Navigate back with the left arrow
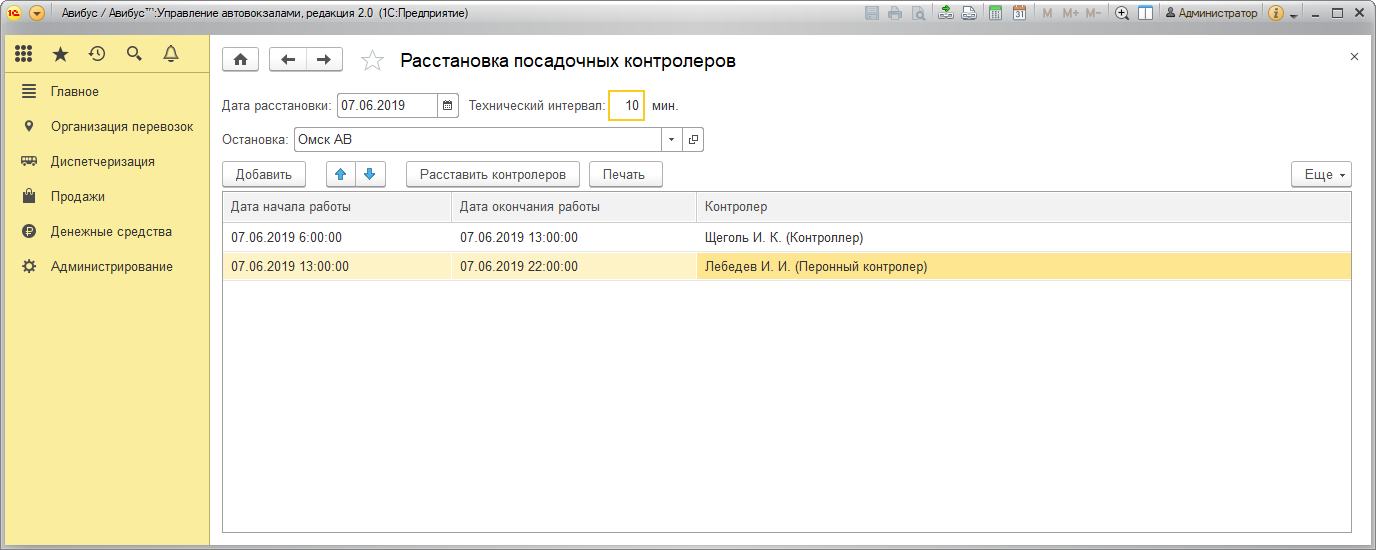The width and height of the screenshot is (1376, 550). pos(288,60)
